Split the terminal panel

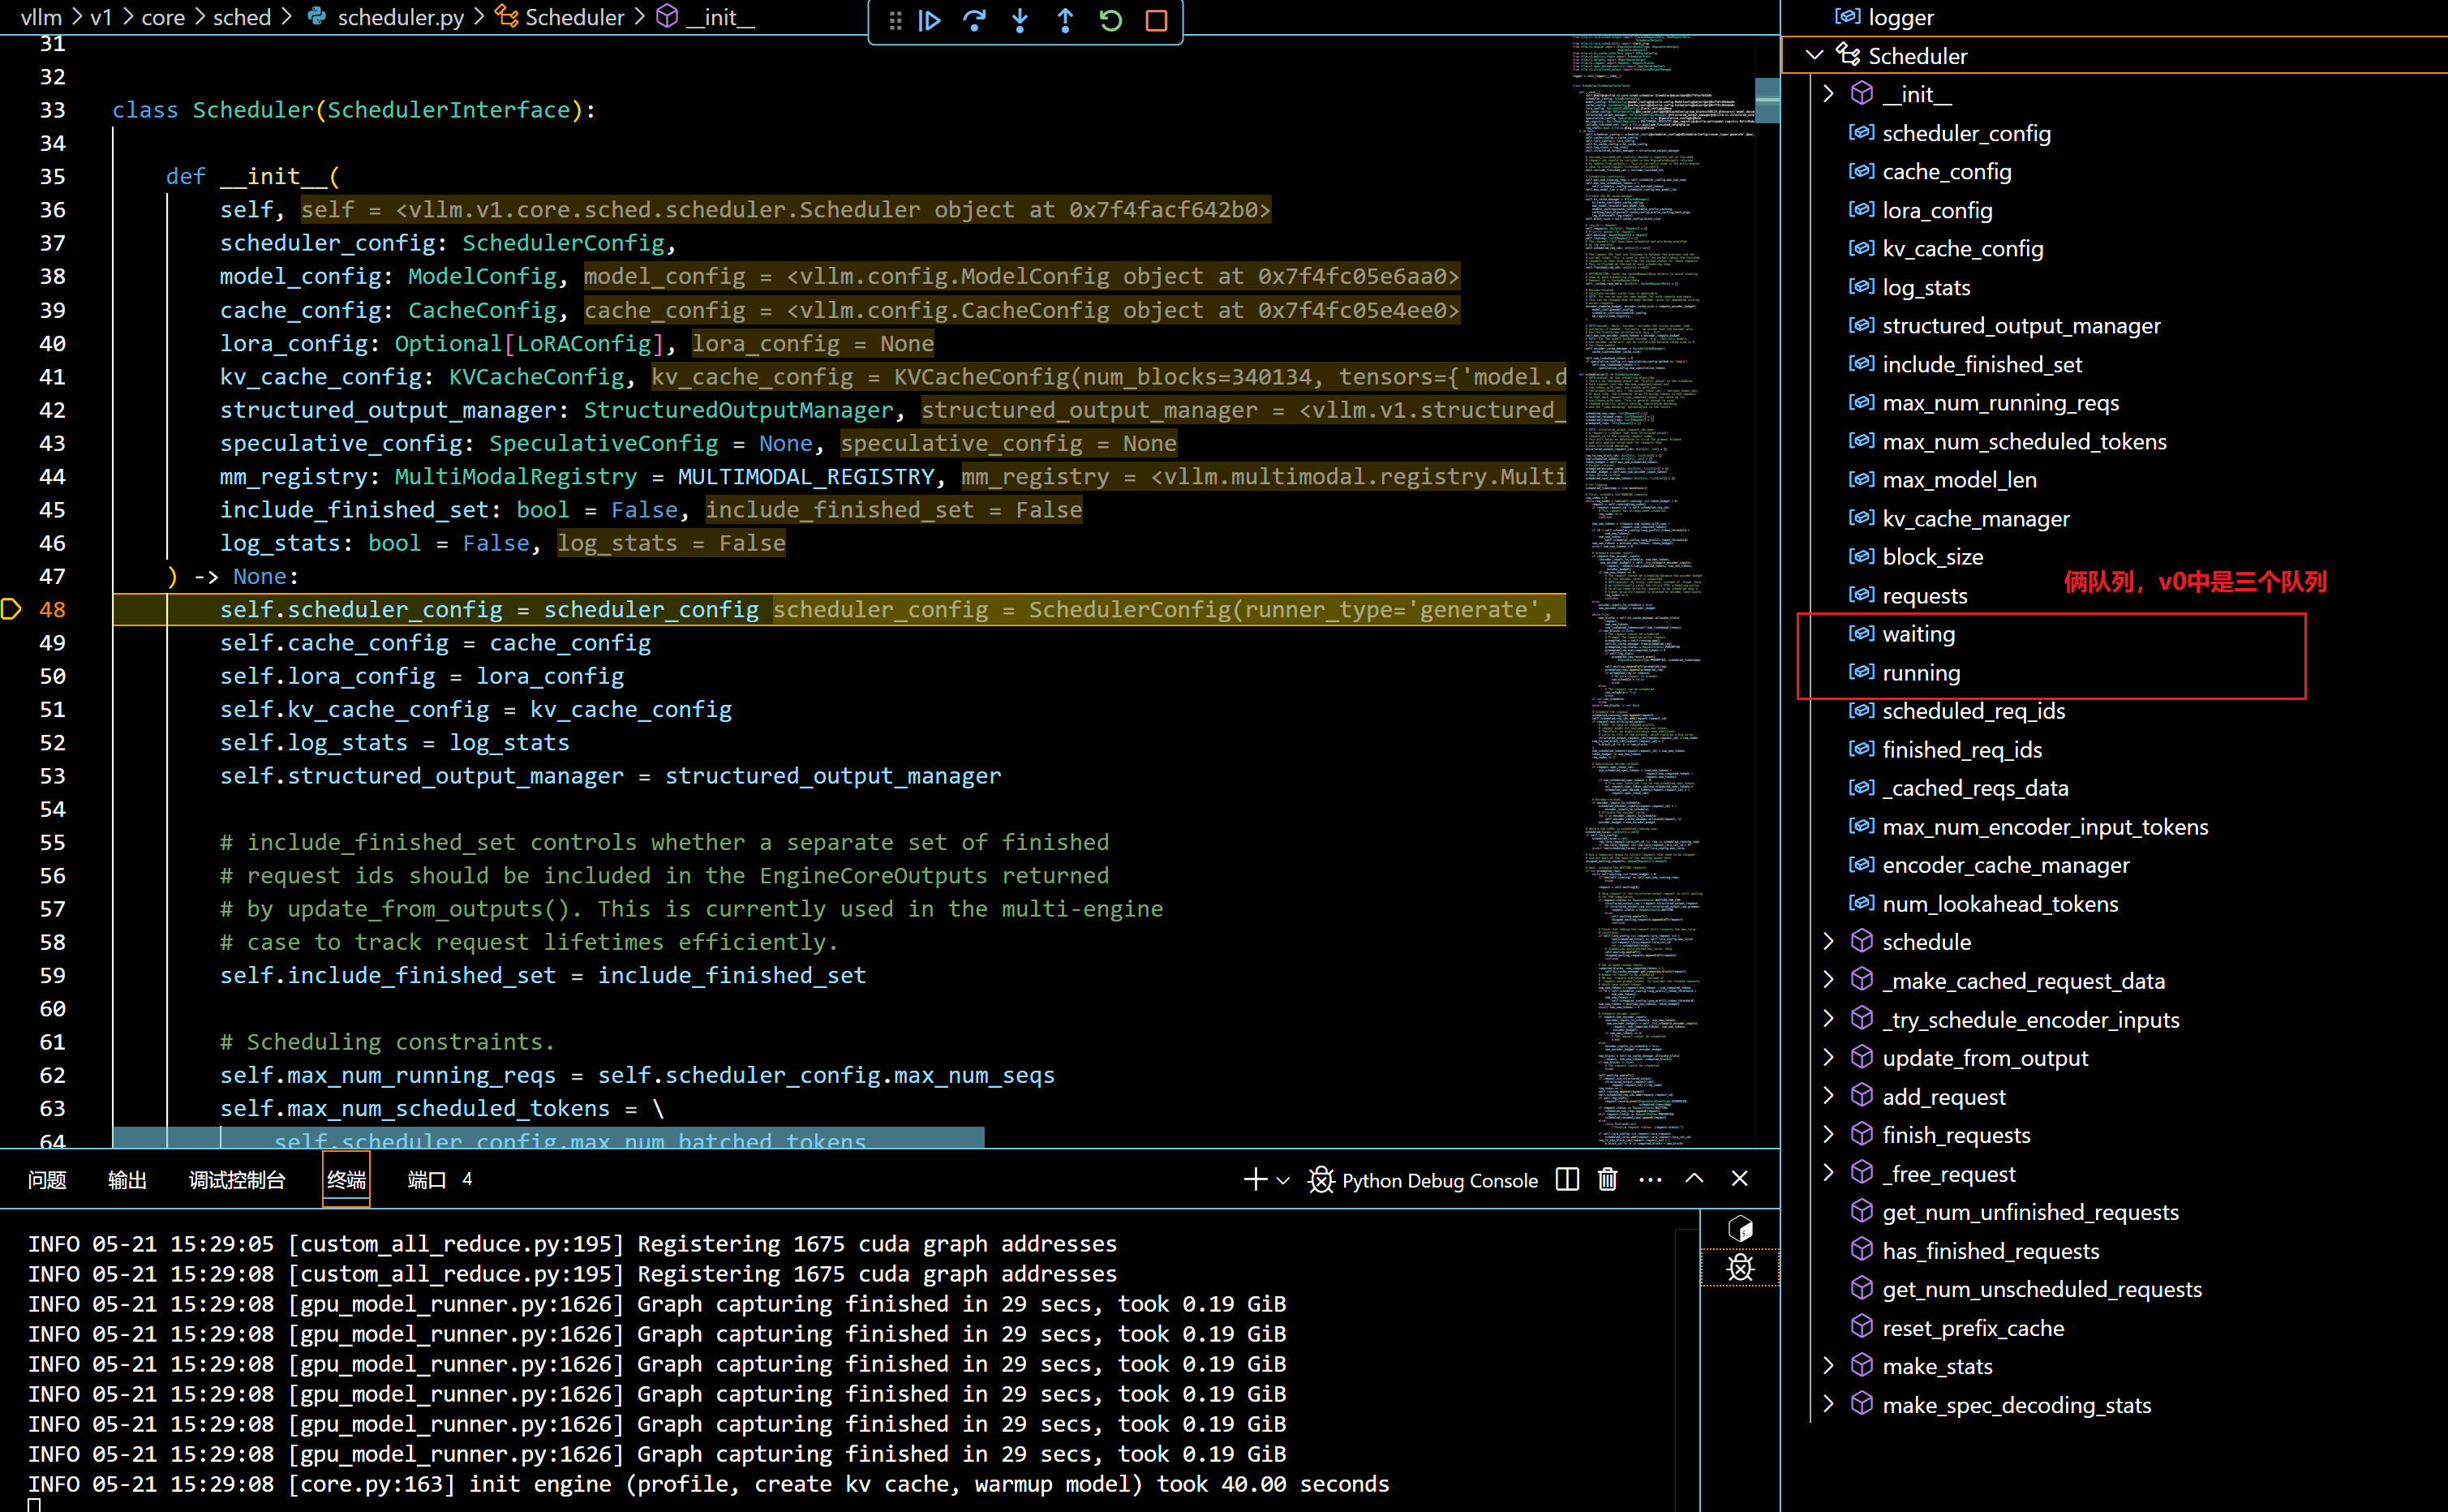click(1567, 1180)
